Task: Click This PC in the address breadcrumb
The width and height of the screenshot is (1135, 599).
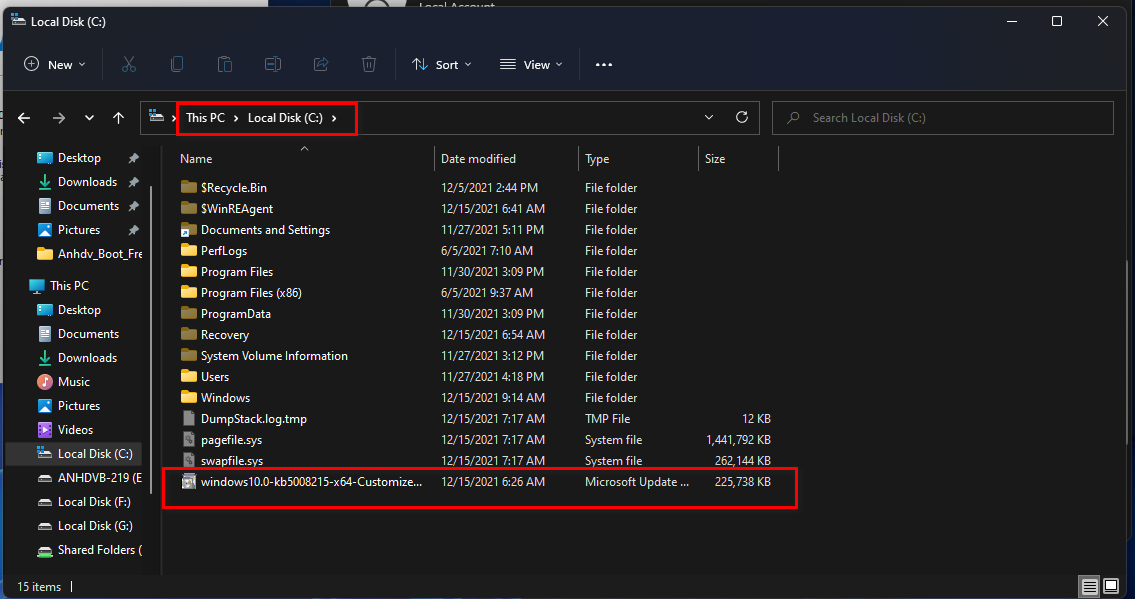Action: point(206,117)
